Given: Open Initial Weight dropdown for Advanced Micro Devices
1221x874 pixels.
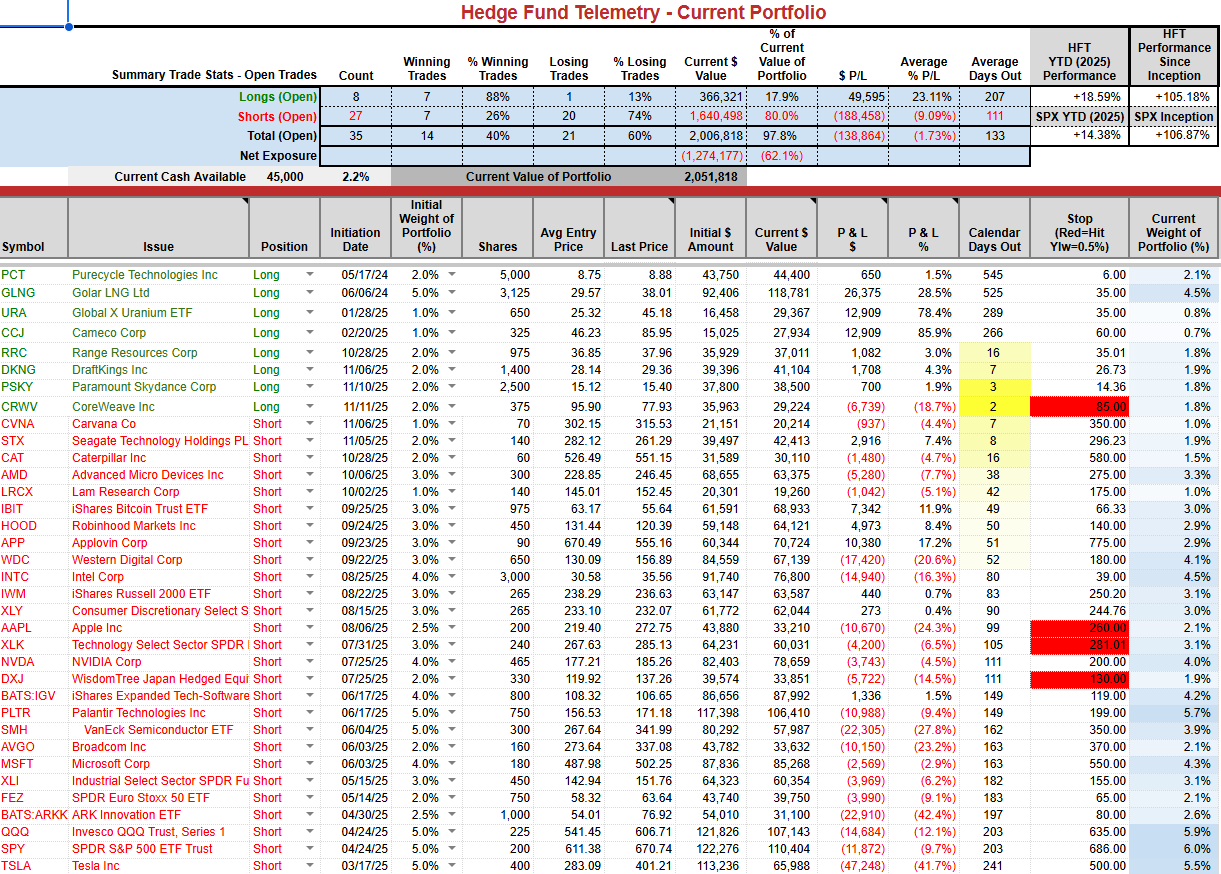Looking at the screenshot, I should tap(452, 475).
